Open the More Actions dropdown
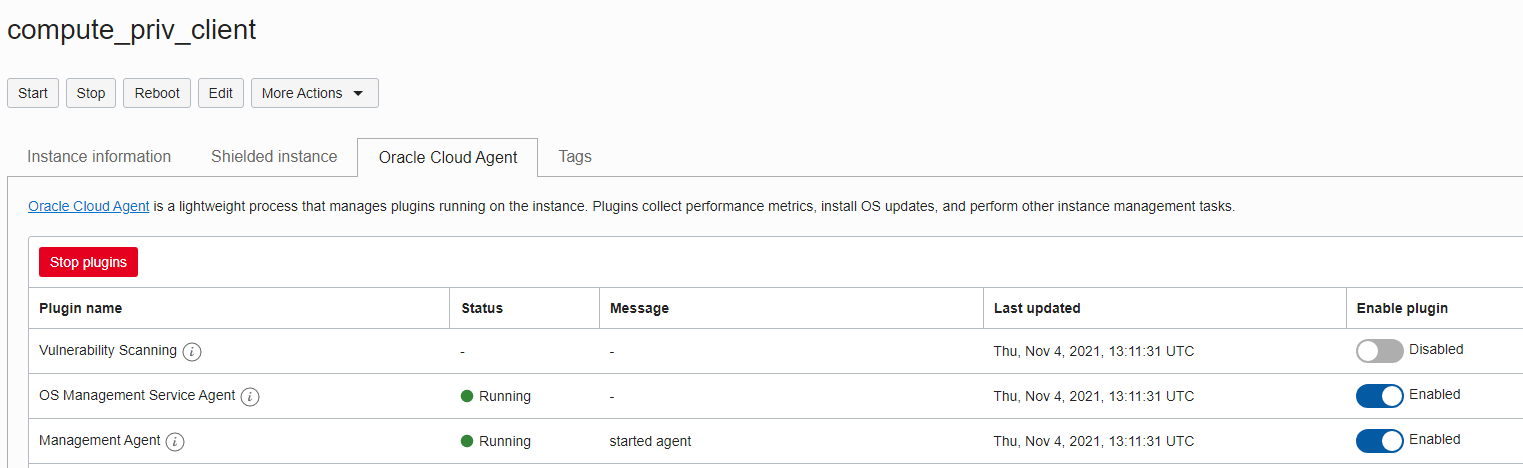This screenshot has height=468, width=1523. (314, 93)
